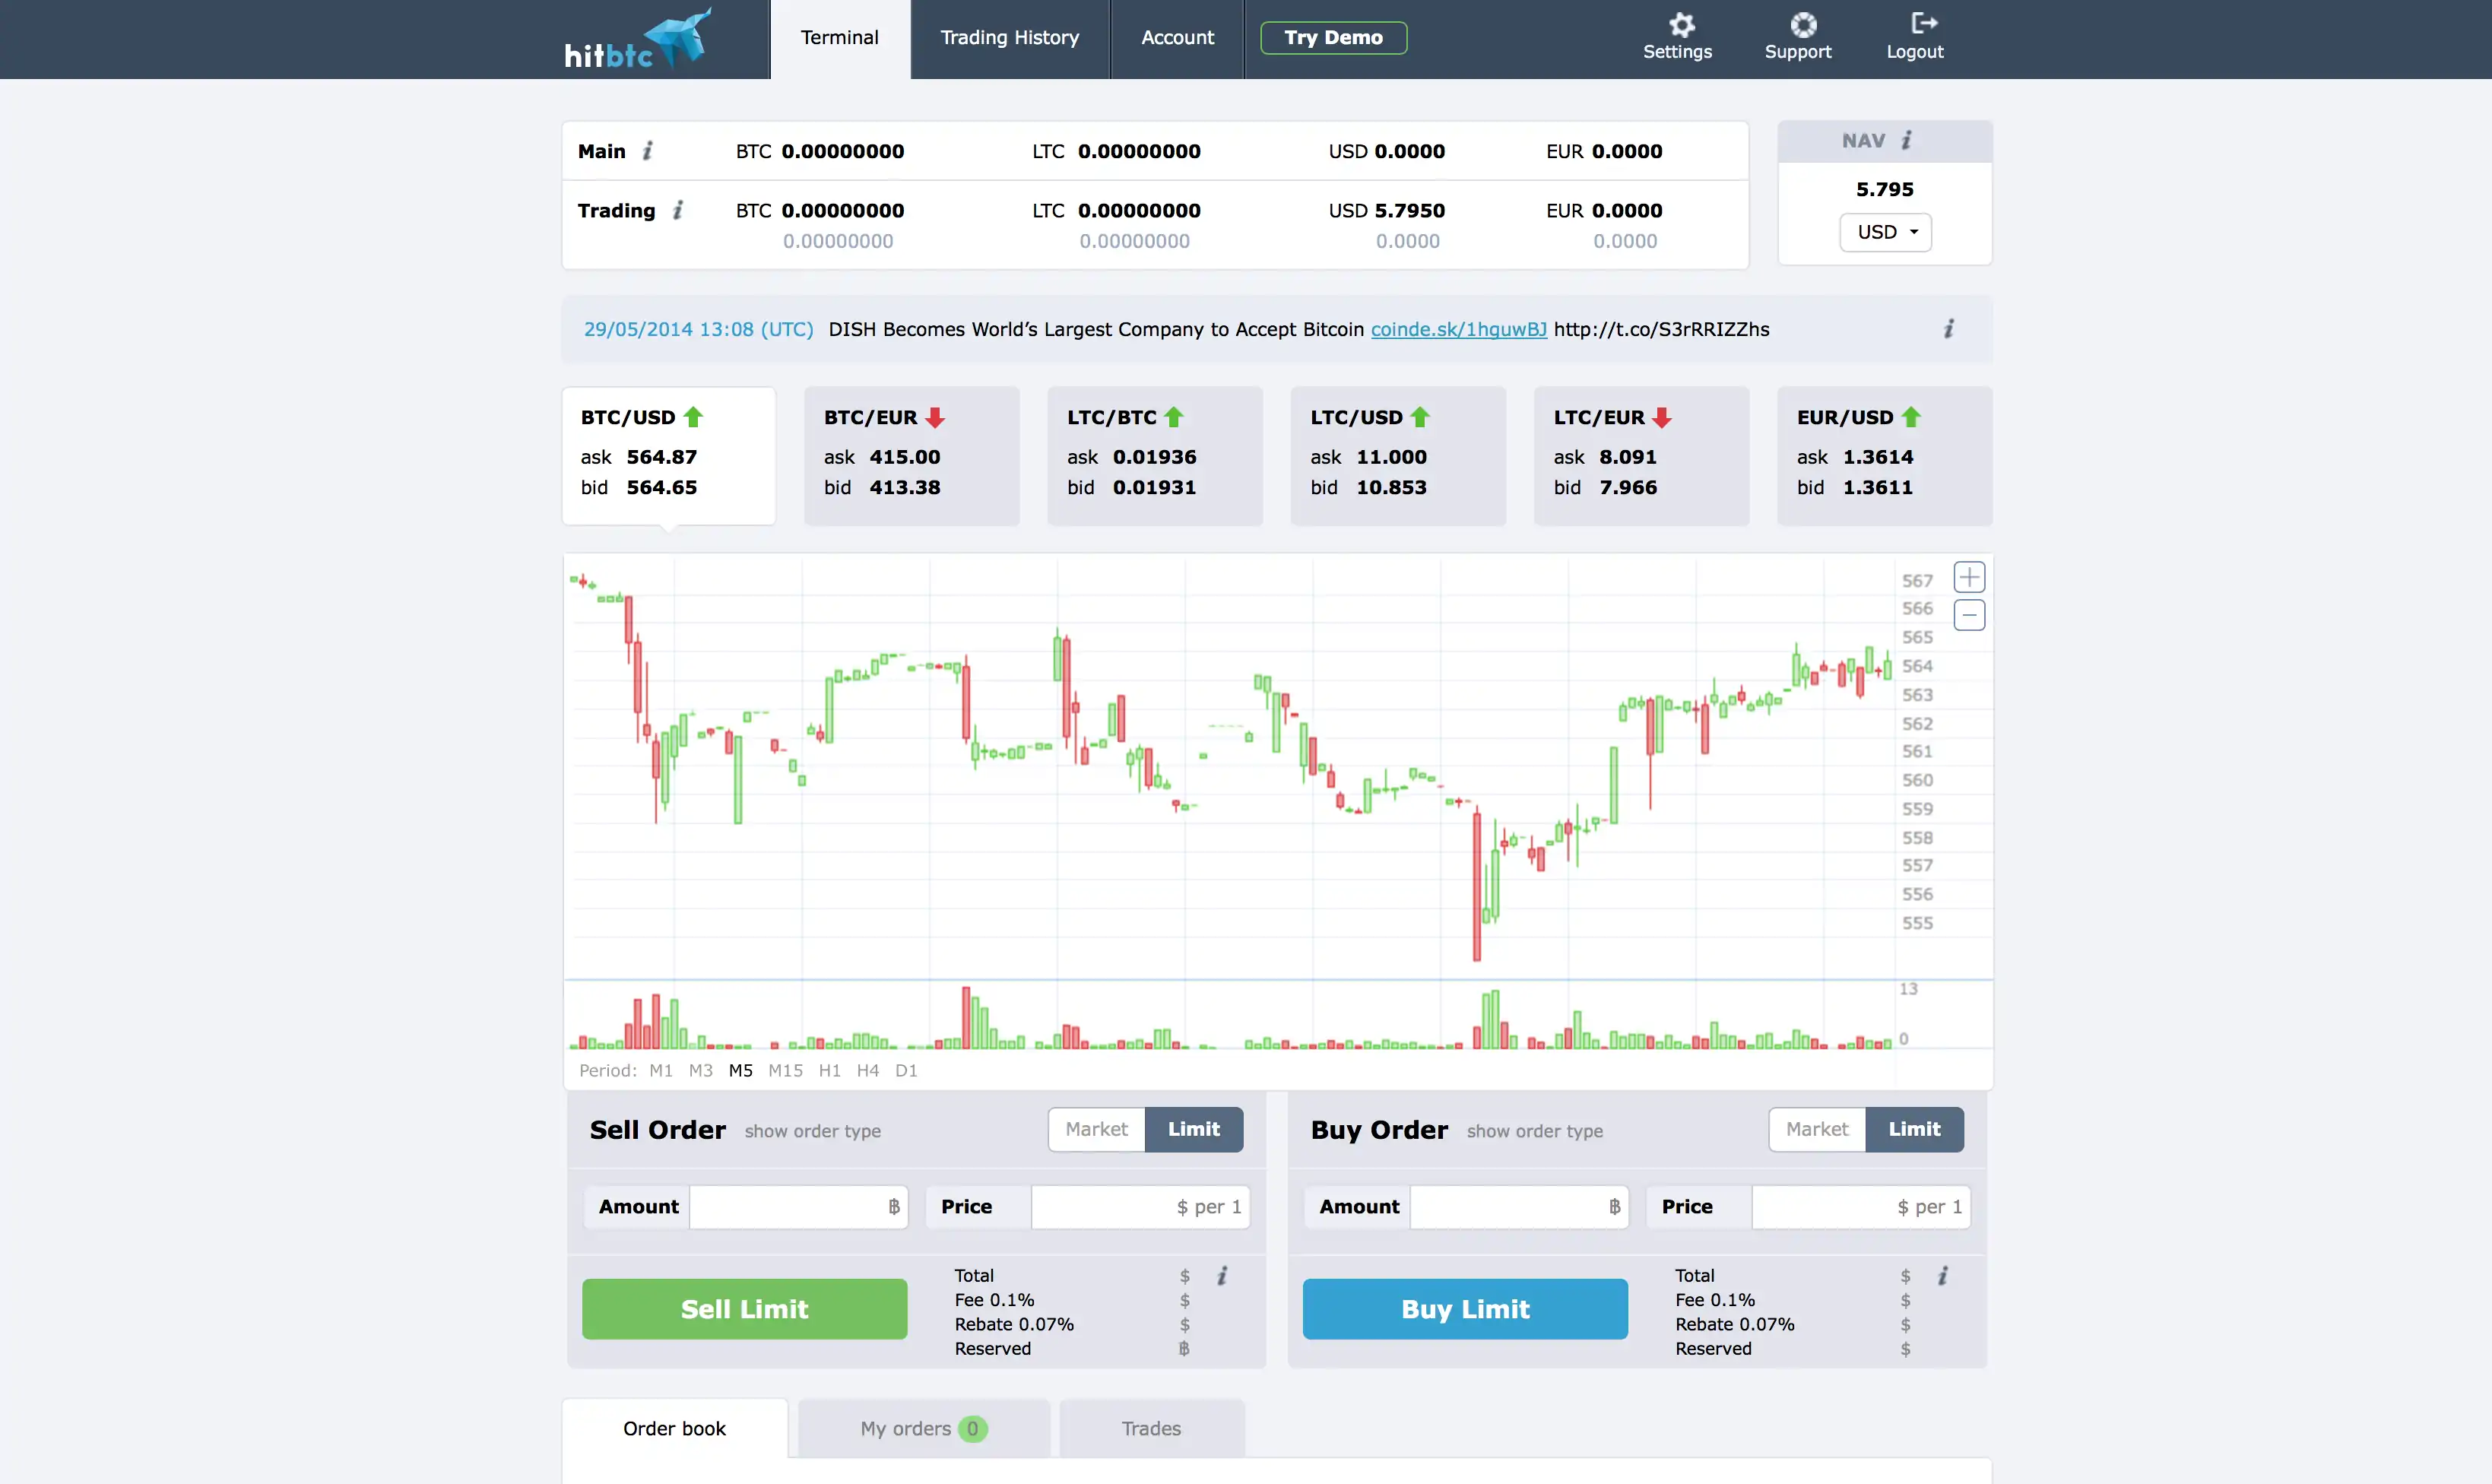Click the NAV info icon

tap(1906, 141)
